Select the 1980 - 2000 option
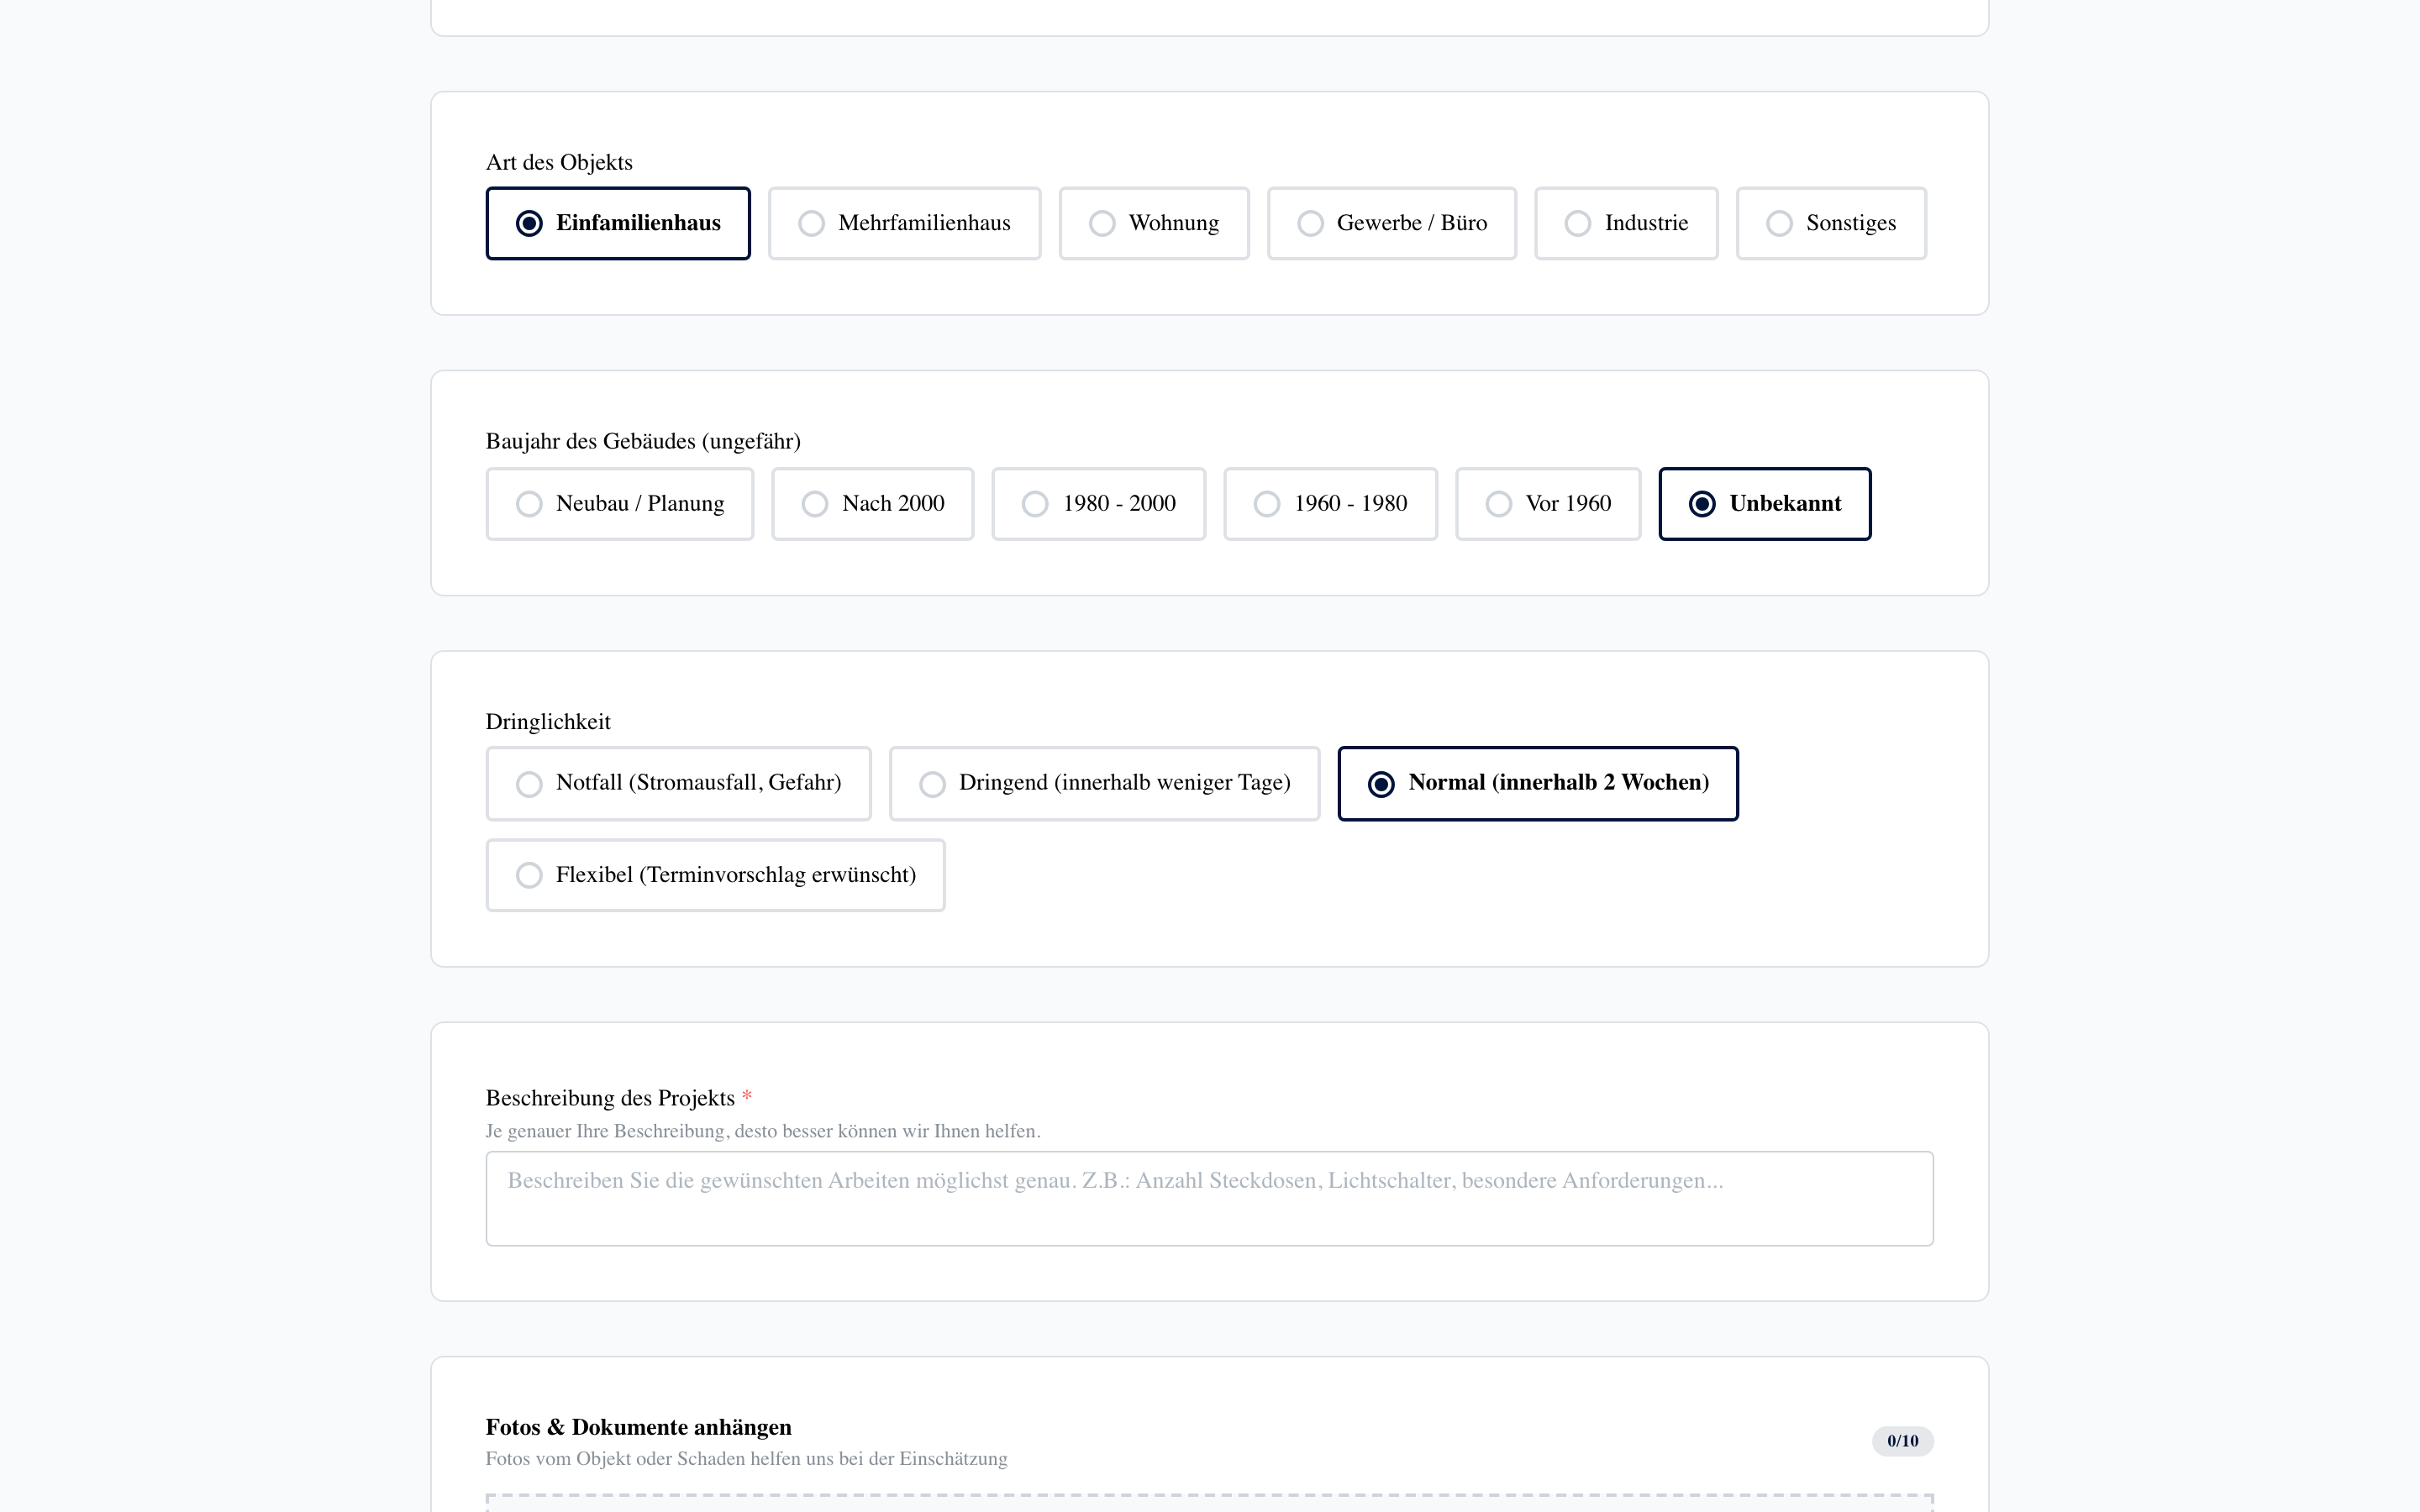Viewport: 2420px width, 1512px height. click(1098, 504)
